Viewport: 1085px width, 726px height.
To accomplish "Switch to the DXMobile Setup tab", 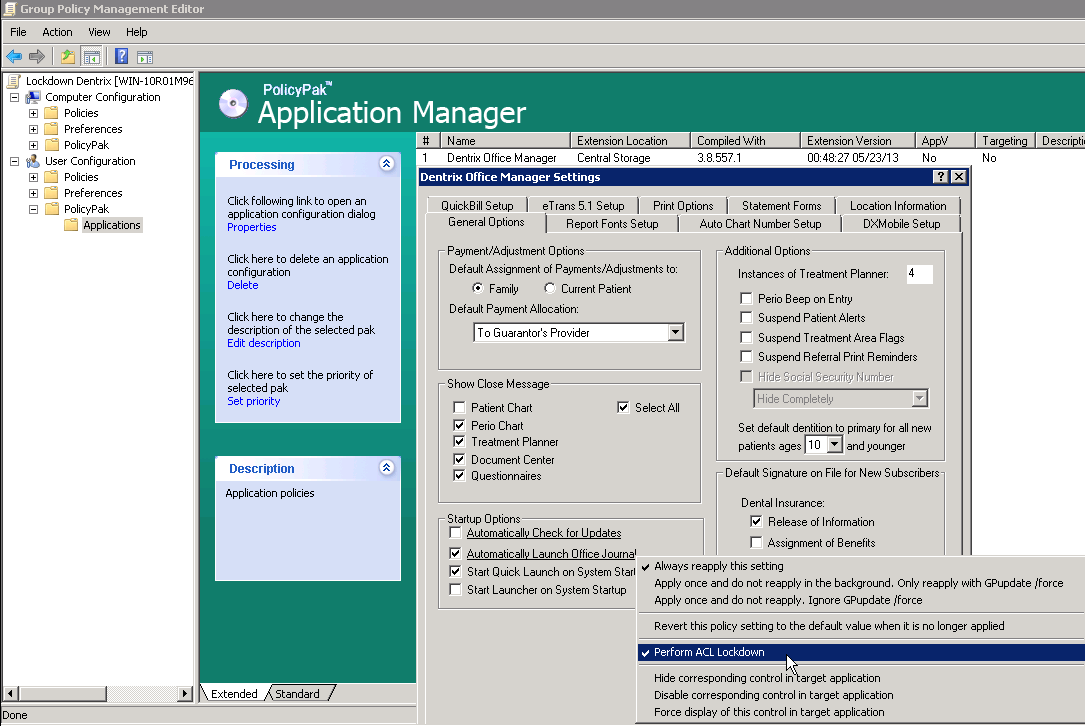I will (901, 224).
